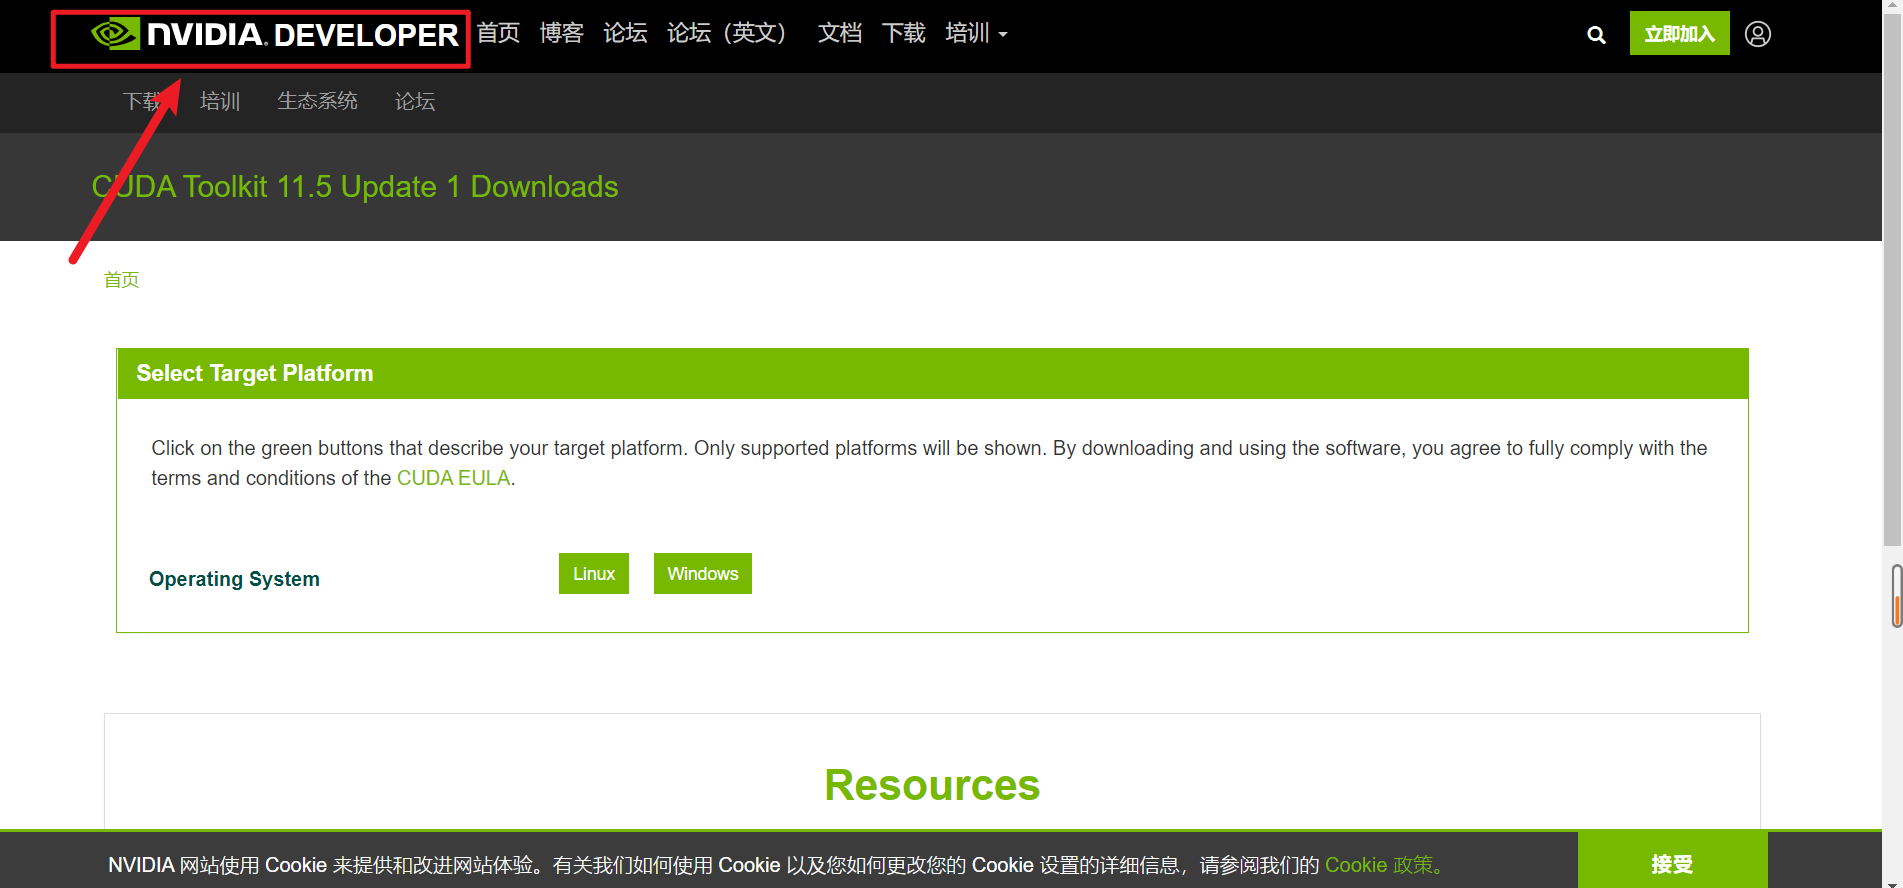Image resolution: width=1903 pixels, height=888 pixels.
Task: Open 论坛（英文）in top navigation
Action: pyautogui.click(x=731, y=33)
